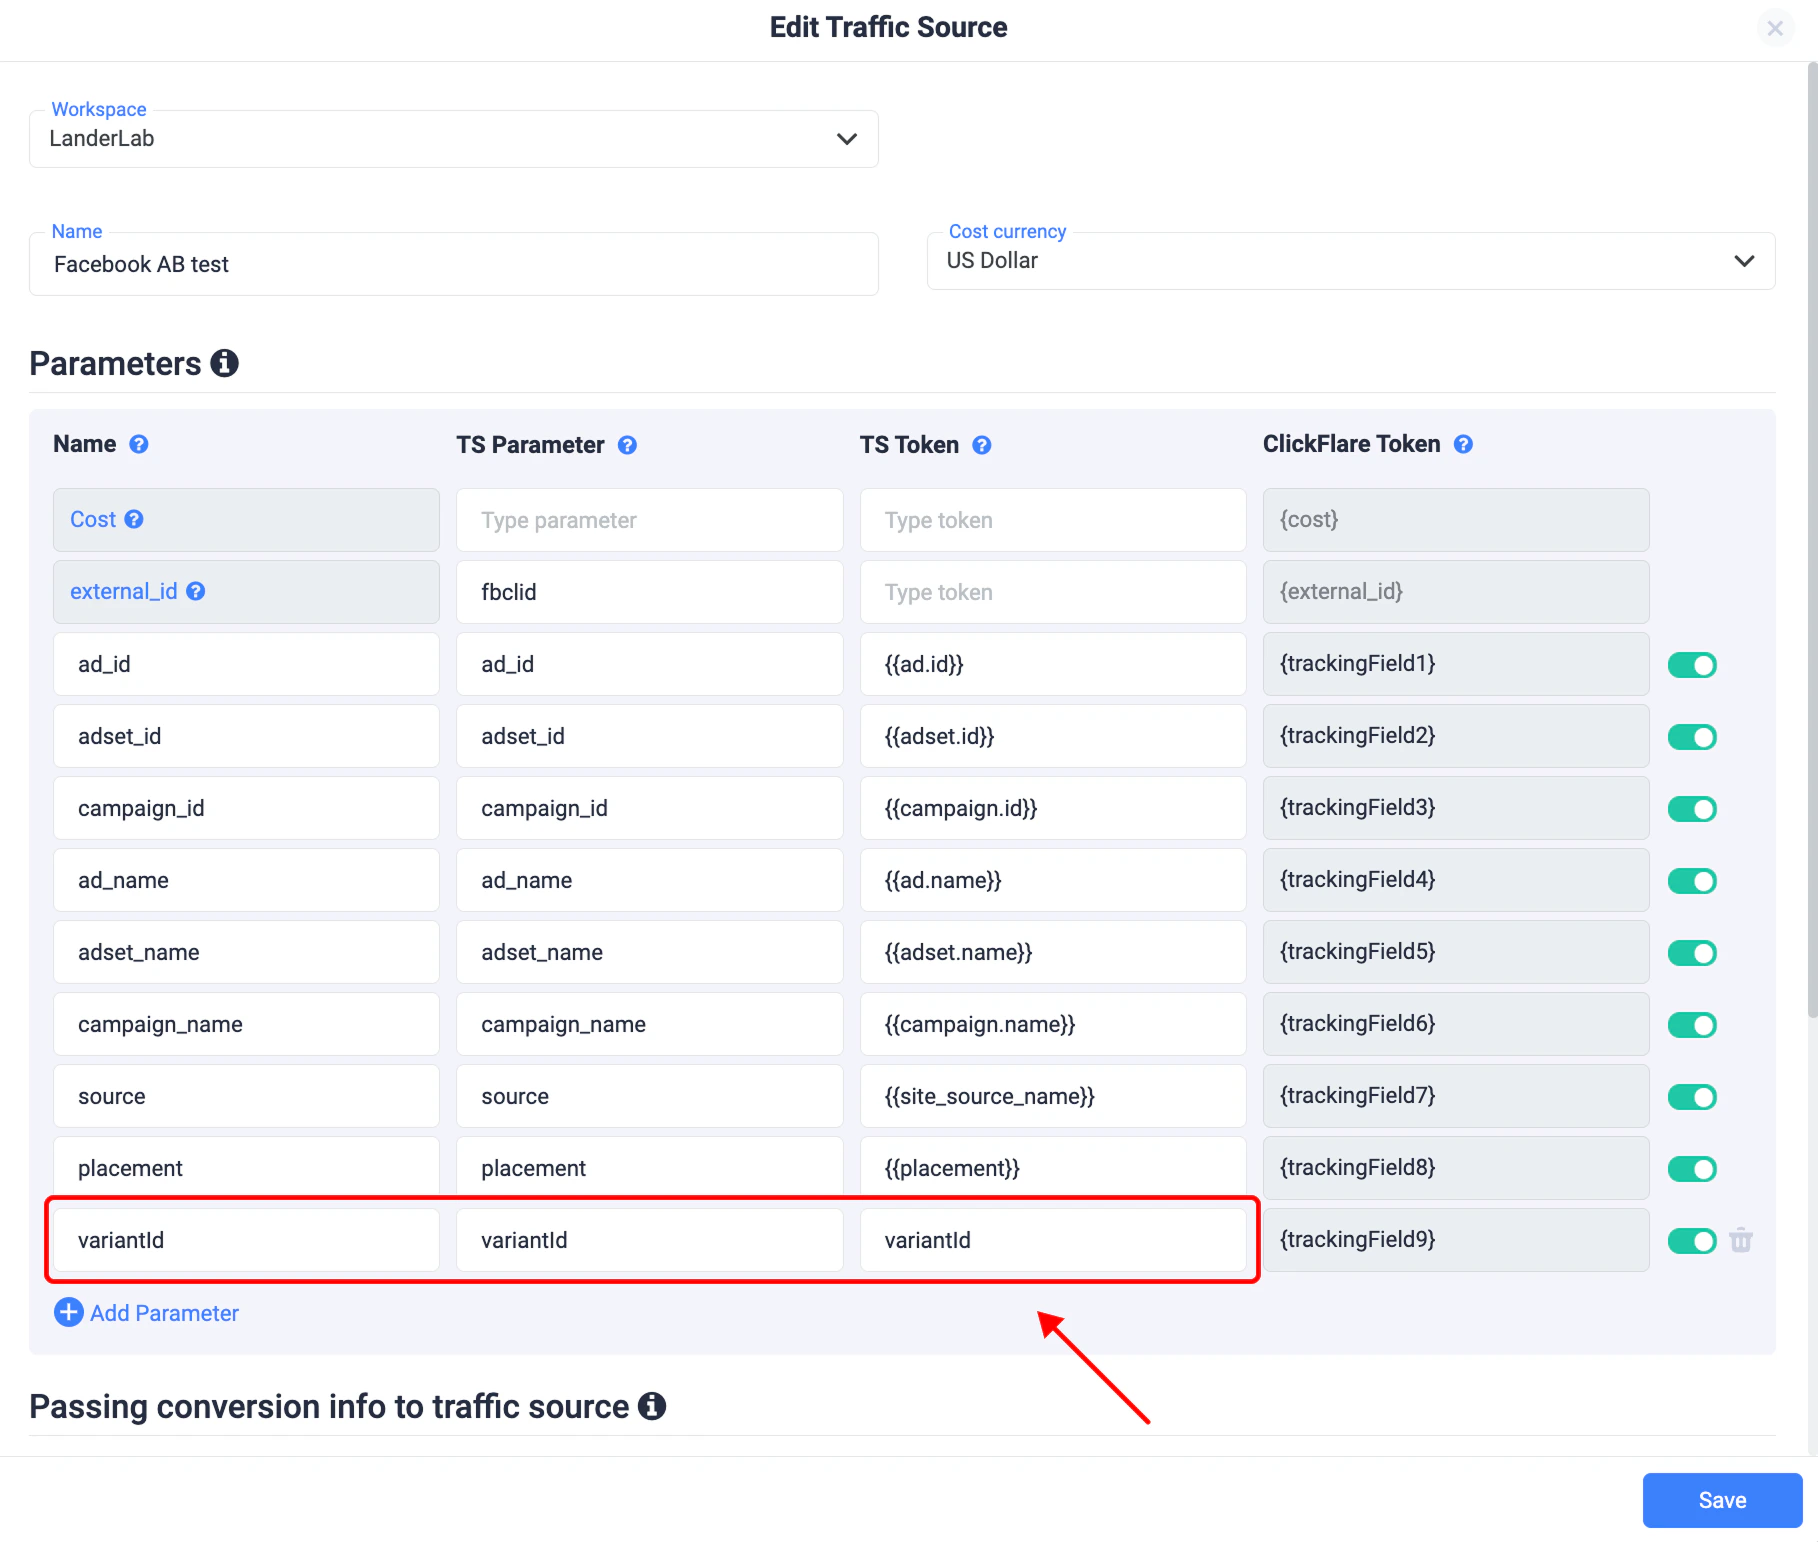
Task: Click help icon next to TS Token header
Action: tap(982, 445)
